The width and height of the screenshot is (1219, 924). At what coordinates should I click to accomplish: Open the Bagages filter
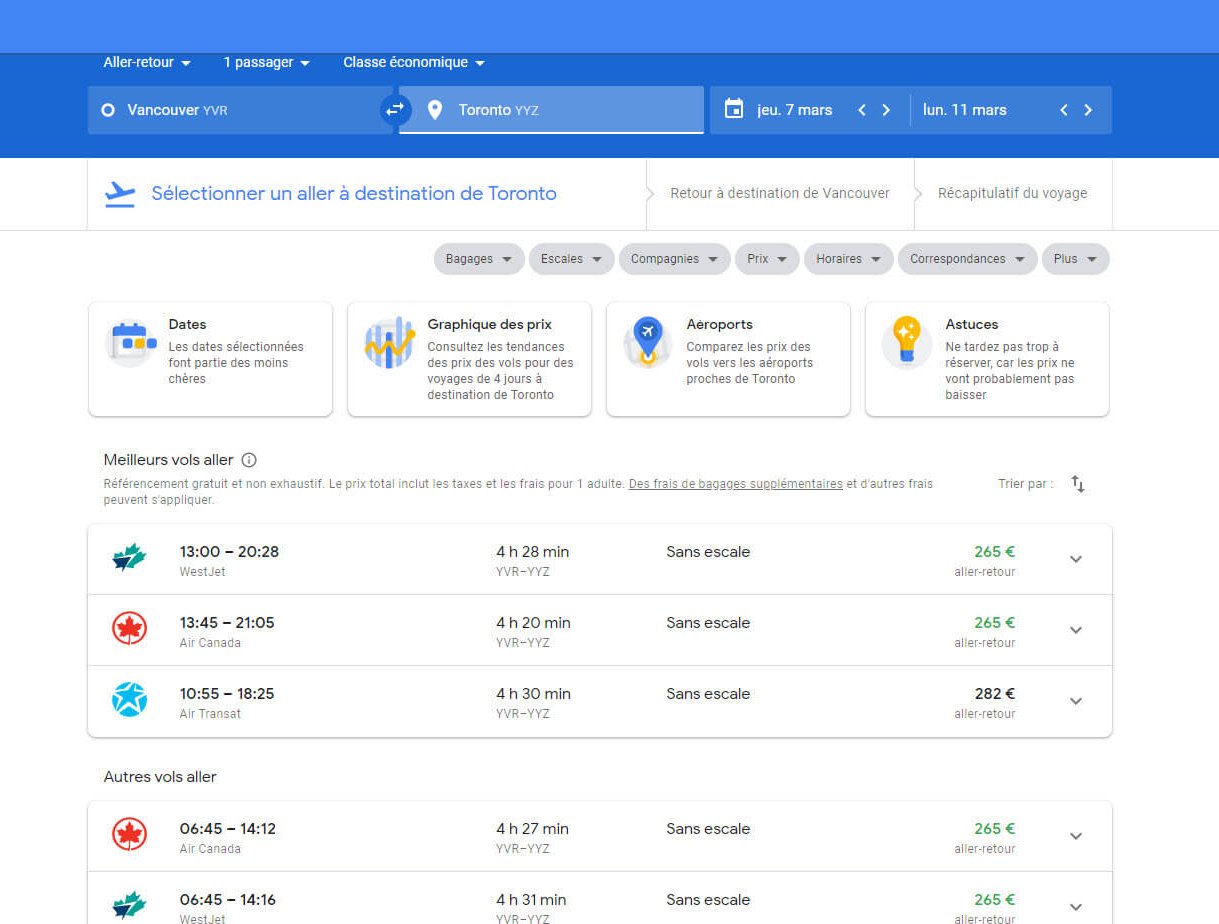479,259
